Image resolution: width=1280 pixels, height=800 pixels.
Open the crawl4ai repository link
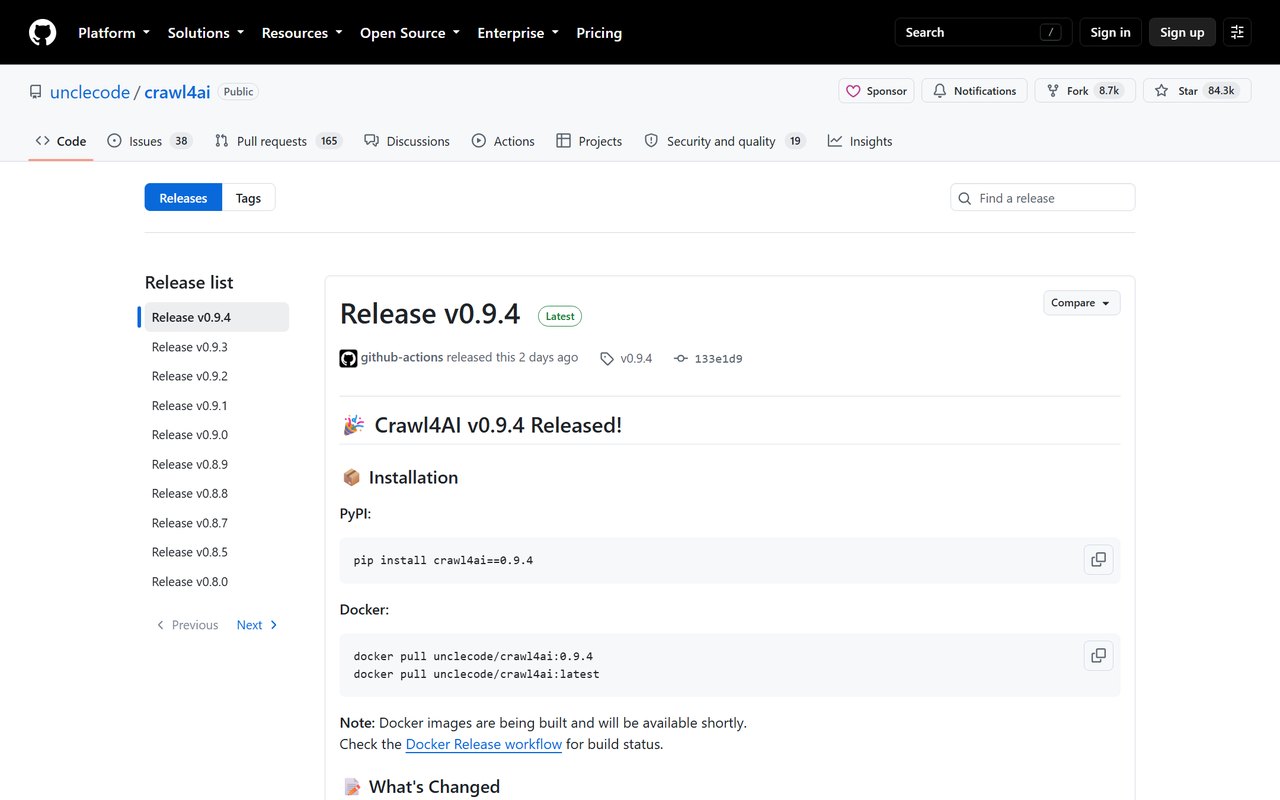[177, 92]
